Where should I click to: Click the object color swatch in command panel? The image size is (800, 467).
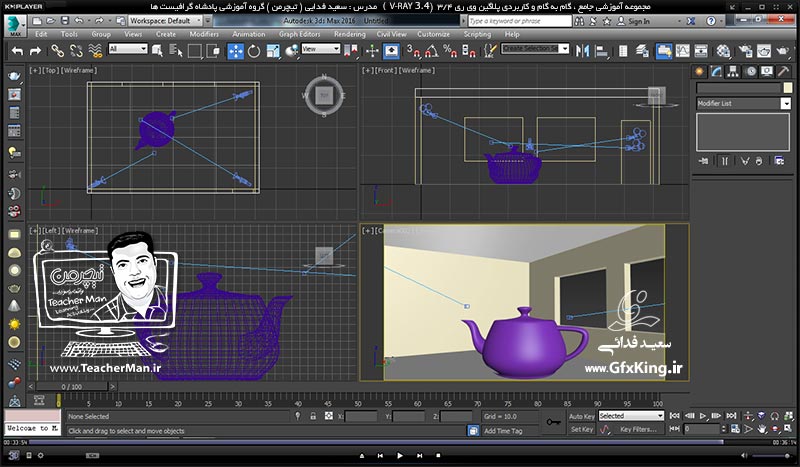tap(788, 88)
